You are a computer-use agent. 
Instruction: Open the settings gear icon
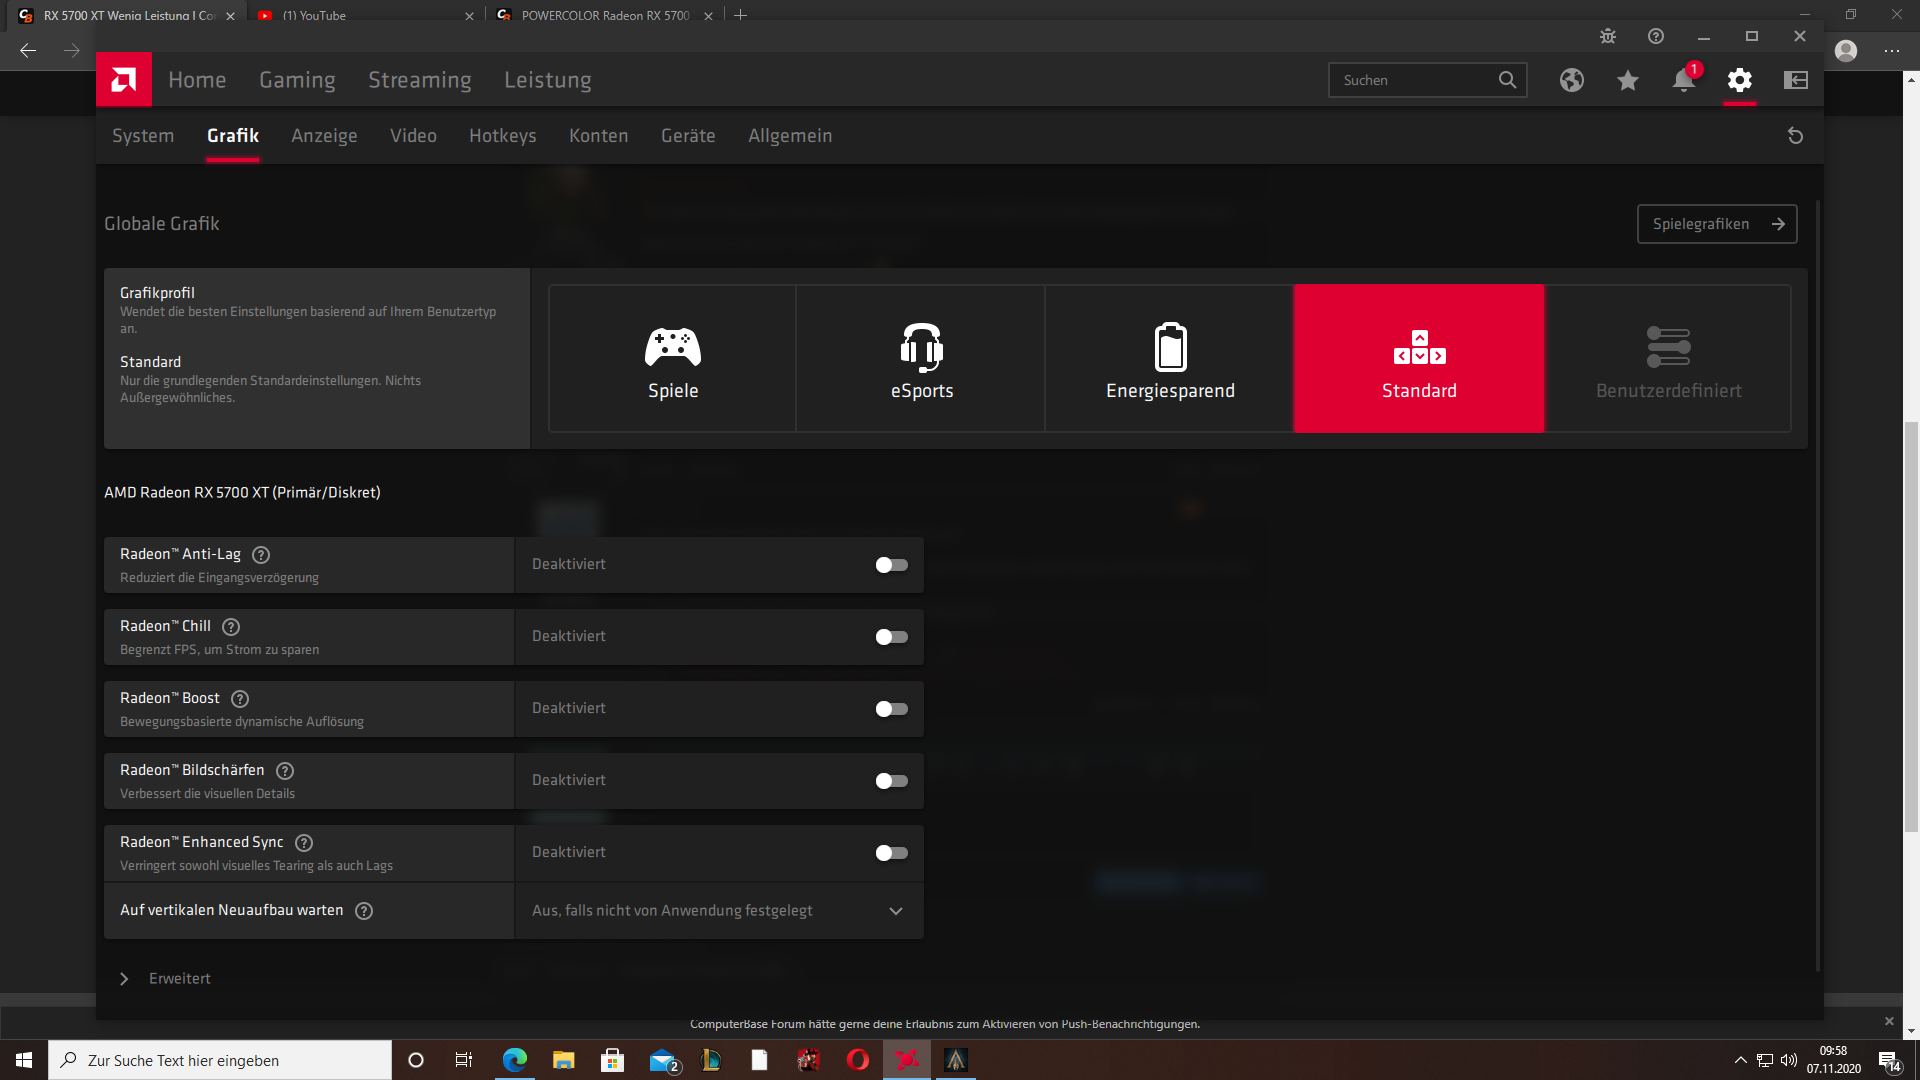pyautogui.click(x=1740, y=80)
